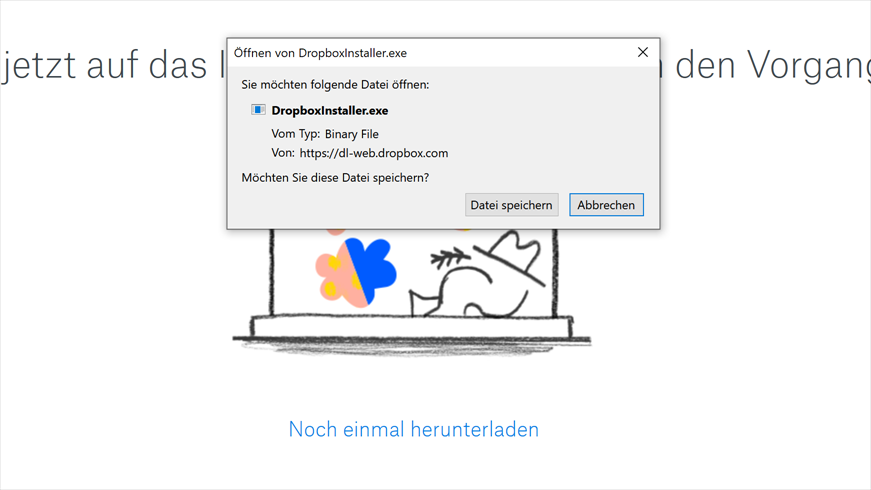The width and height of the screenshot is (871, 490).
Task: Click the dialog title Öffnen von DropboxInstaller.exe
Action: tap(321, 53)
